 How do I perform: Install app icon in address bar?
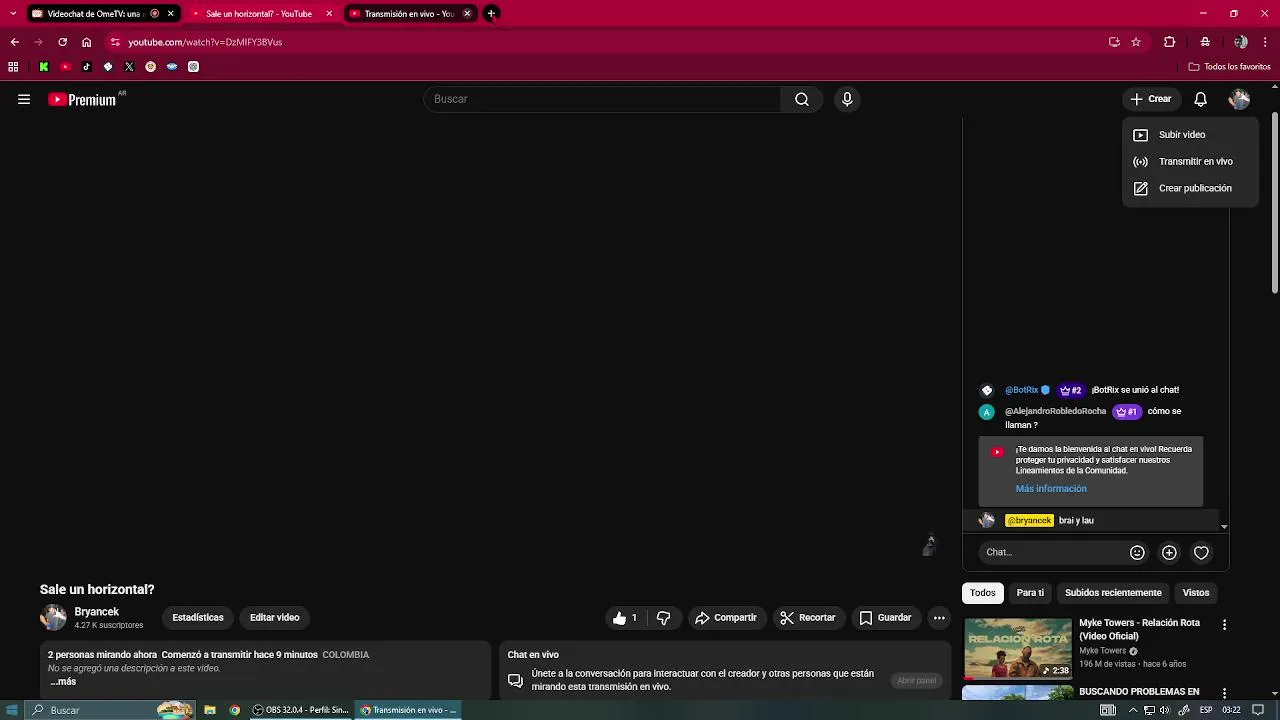point(1114,42)
